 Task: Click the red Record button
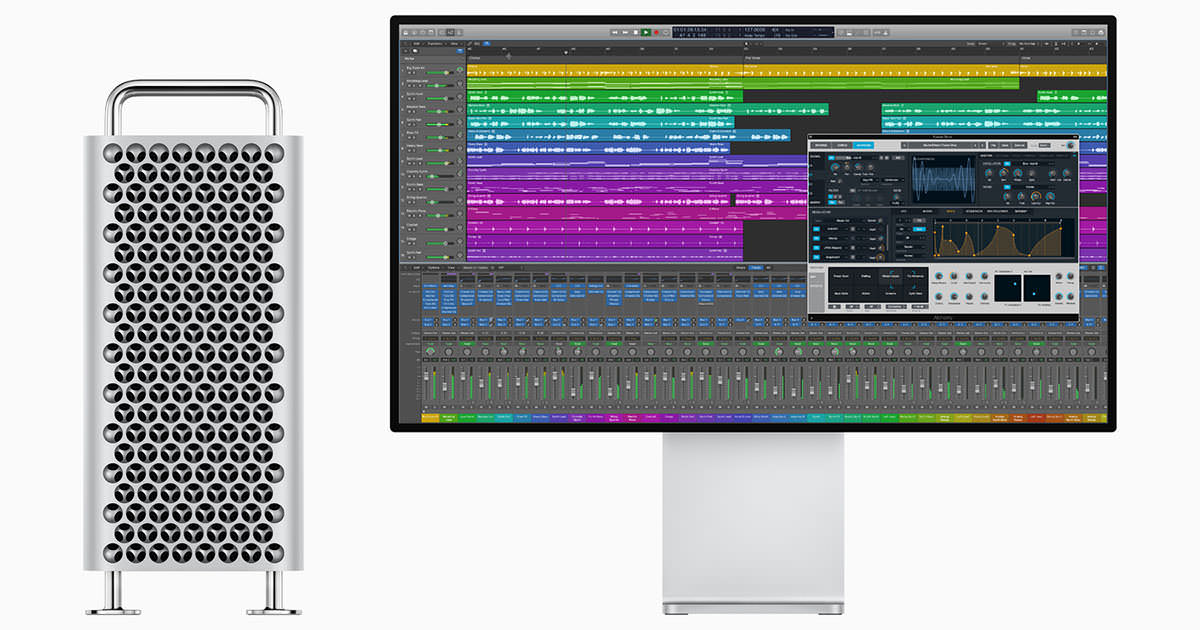click(656, 32)
